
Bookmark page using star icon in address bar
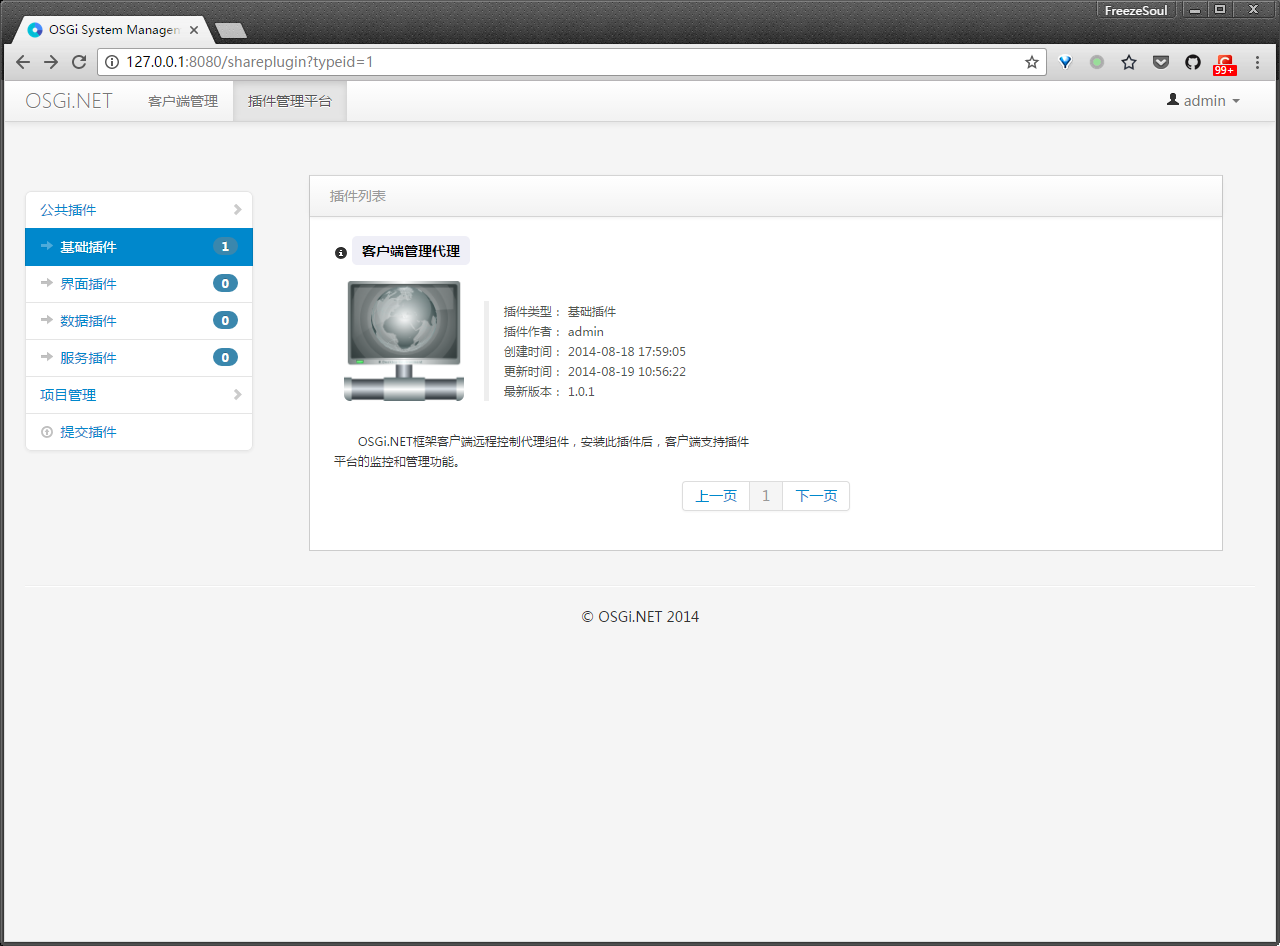pos(1032,62)
